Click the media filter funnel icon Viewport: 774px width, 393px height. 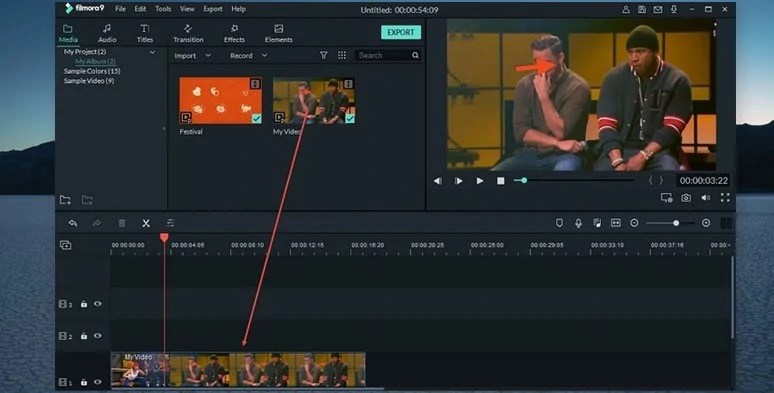pyautogui.click(x=323, y=55)
